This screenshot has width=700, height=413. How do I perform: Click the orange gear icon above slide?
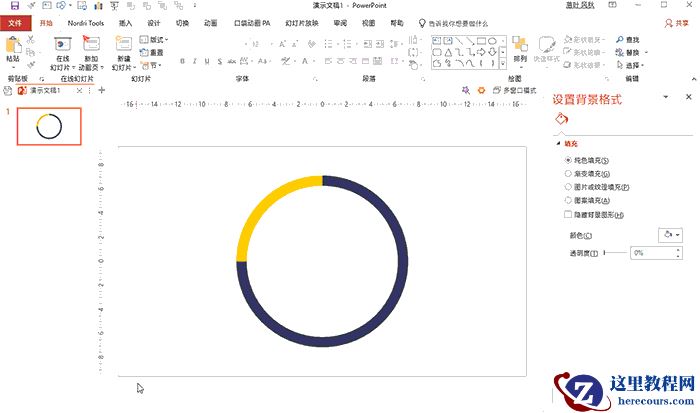(481, 90)
